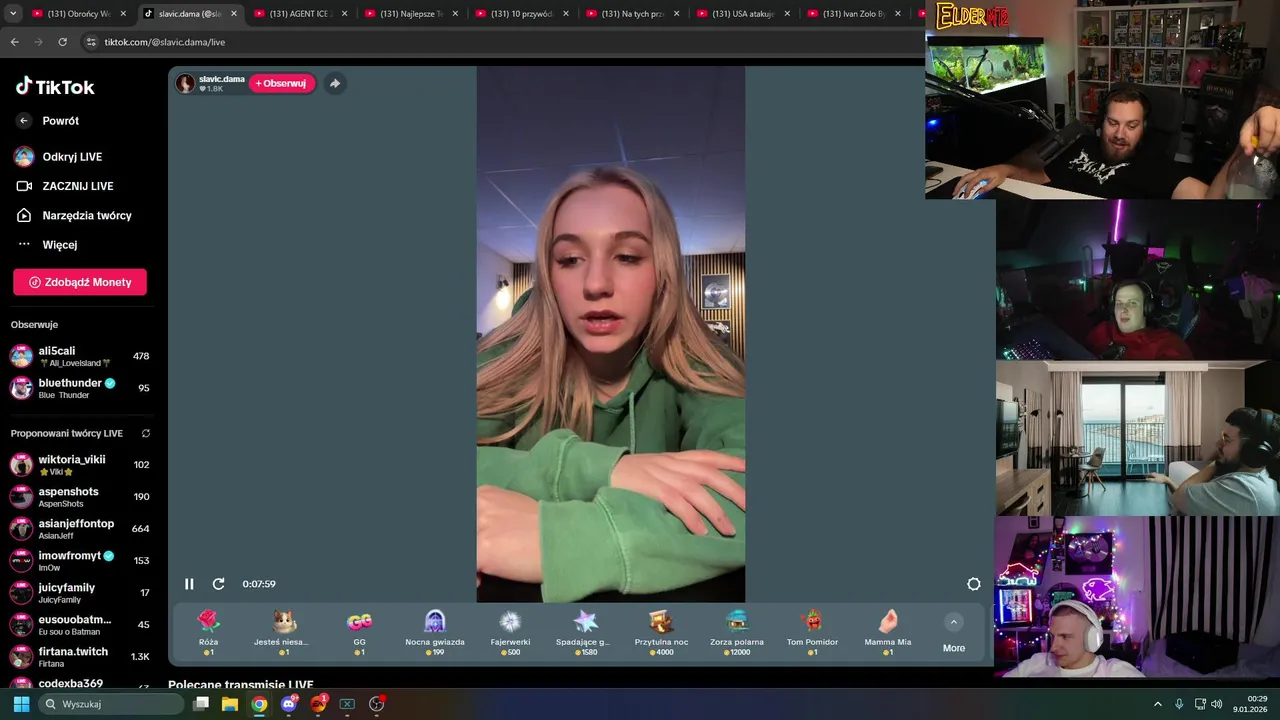1280x720 pixels.
Task: Click the Zdobądź Monety button
Action: point(80,282)
